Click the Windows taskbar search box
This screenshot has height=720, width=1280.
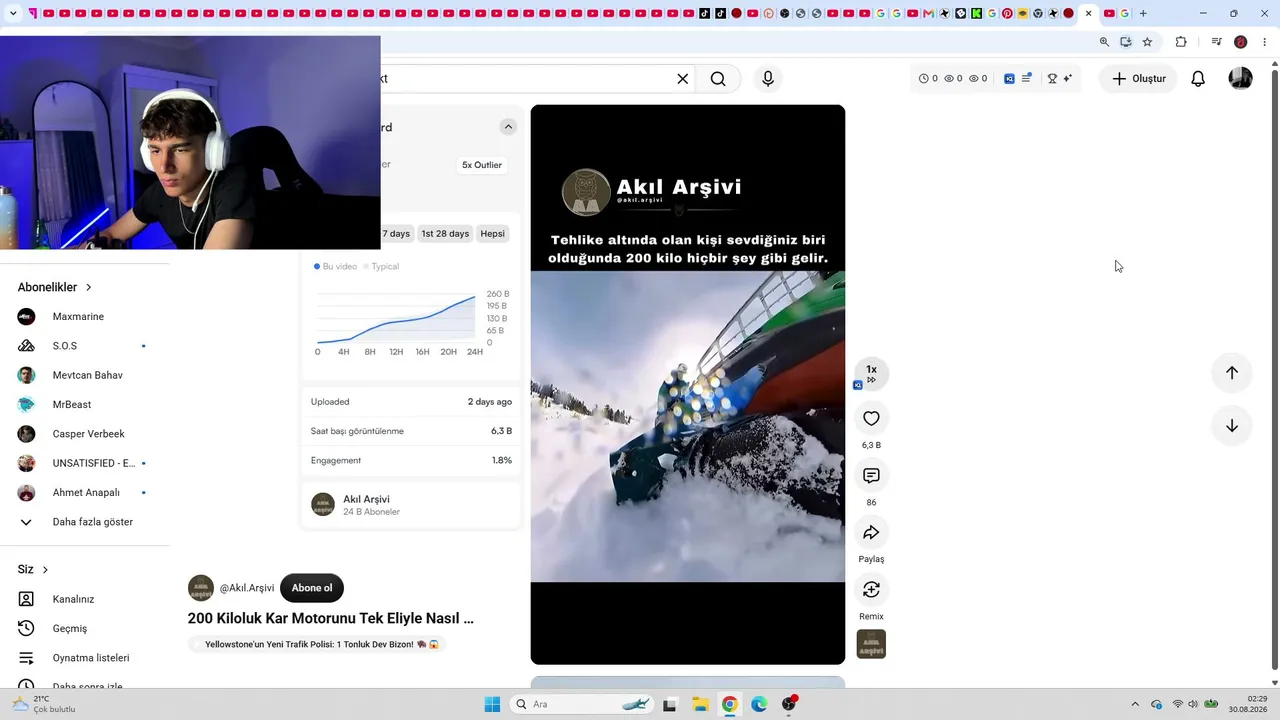[x=582, y=704]
